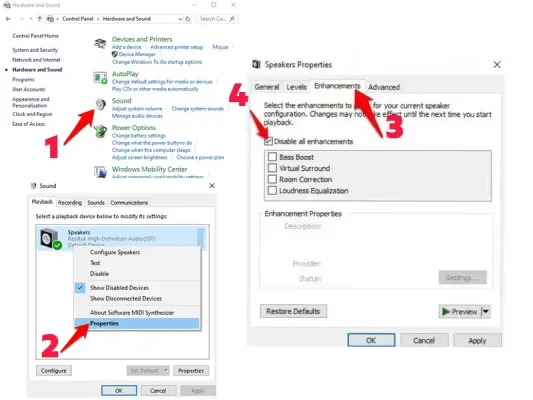This screenshot has width=533, height=400.
Task: Open the Communications tab
Action: point(129,203)
